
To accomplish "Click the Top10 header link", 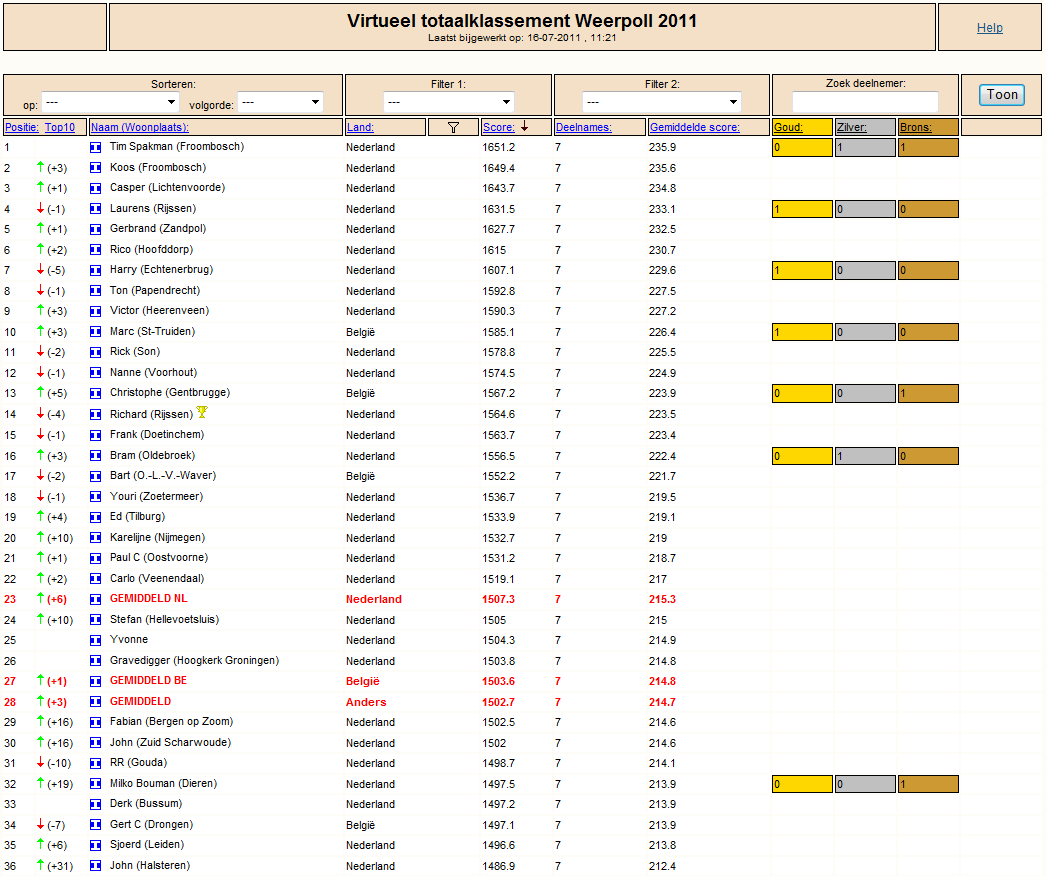I will click(x=60, y=127).
